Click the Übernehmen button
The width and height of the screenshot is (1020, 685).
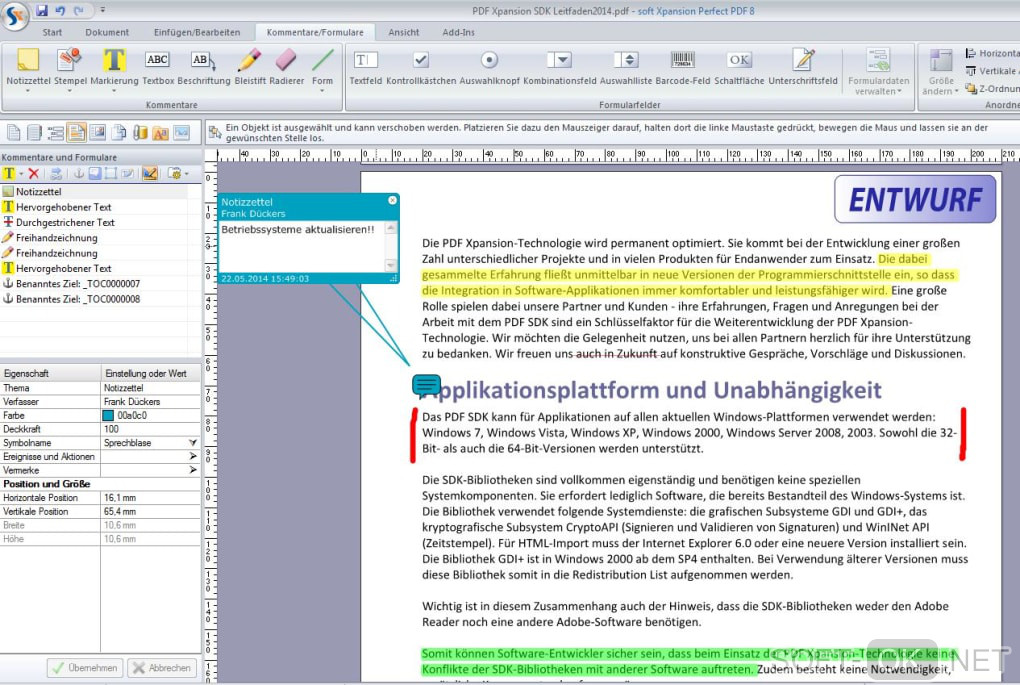(x=85, y=667)
